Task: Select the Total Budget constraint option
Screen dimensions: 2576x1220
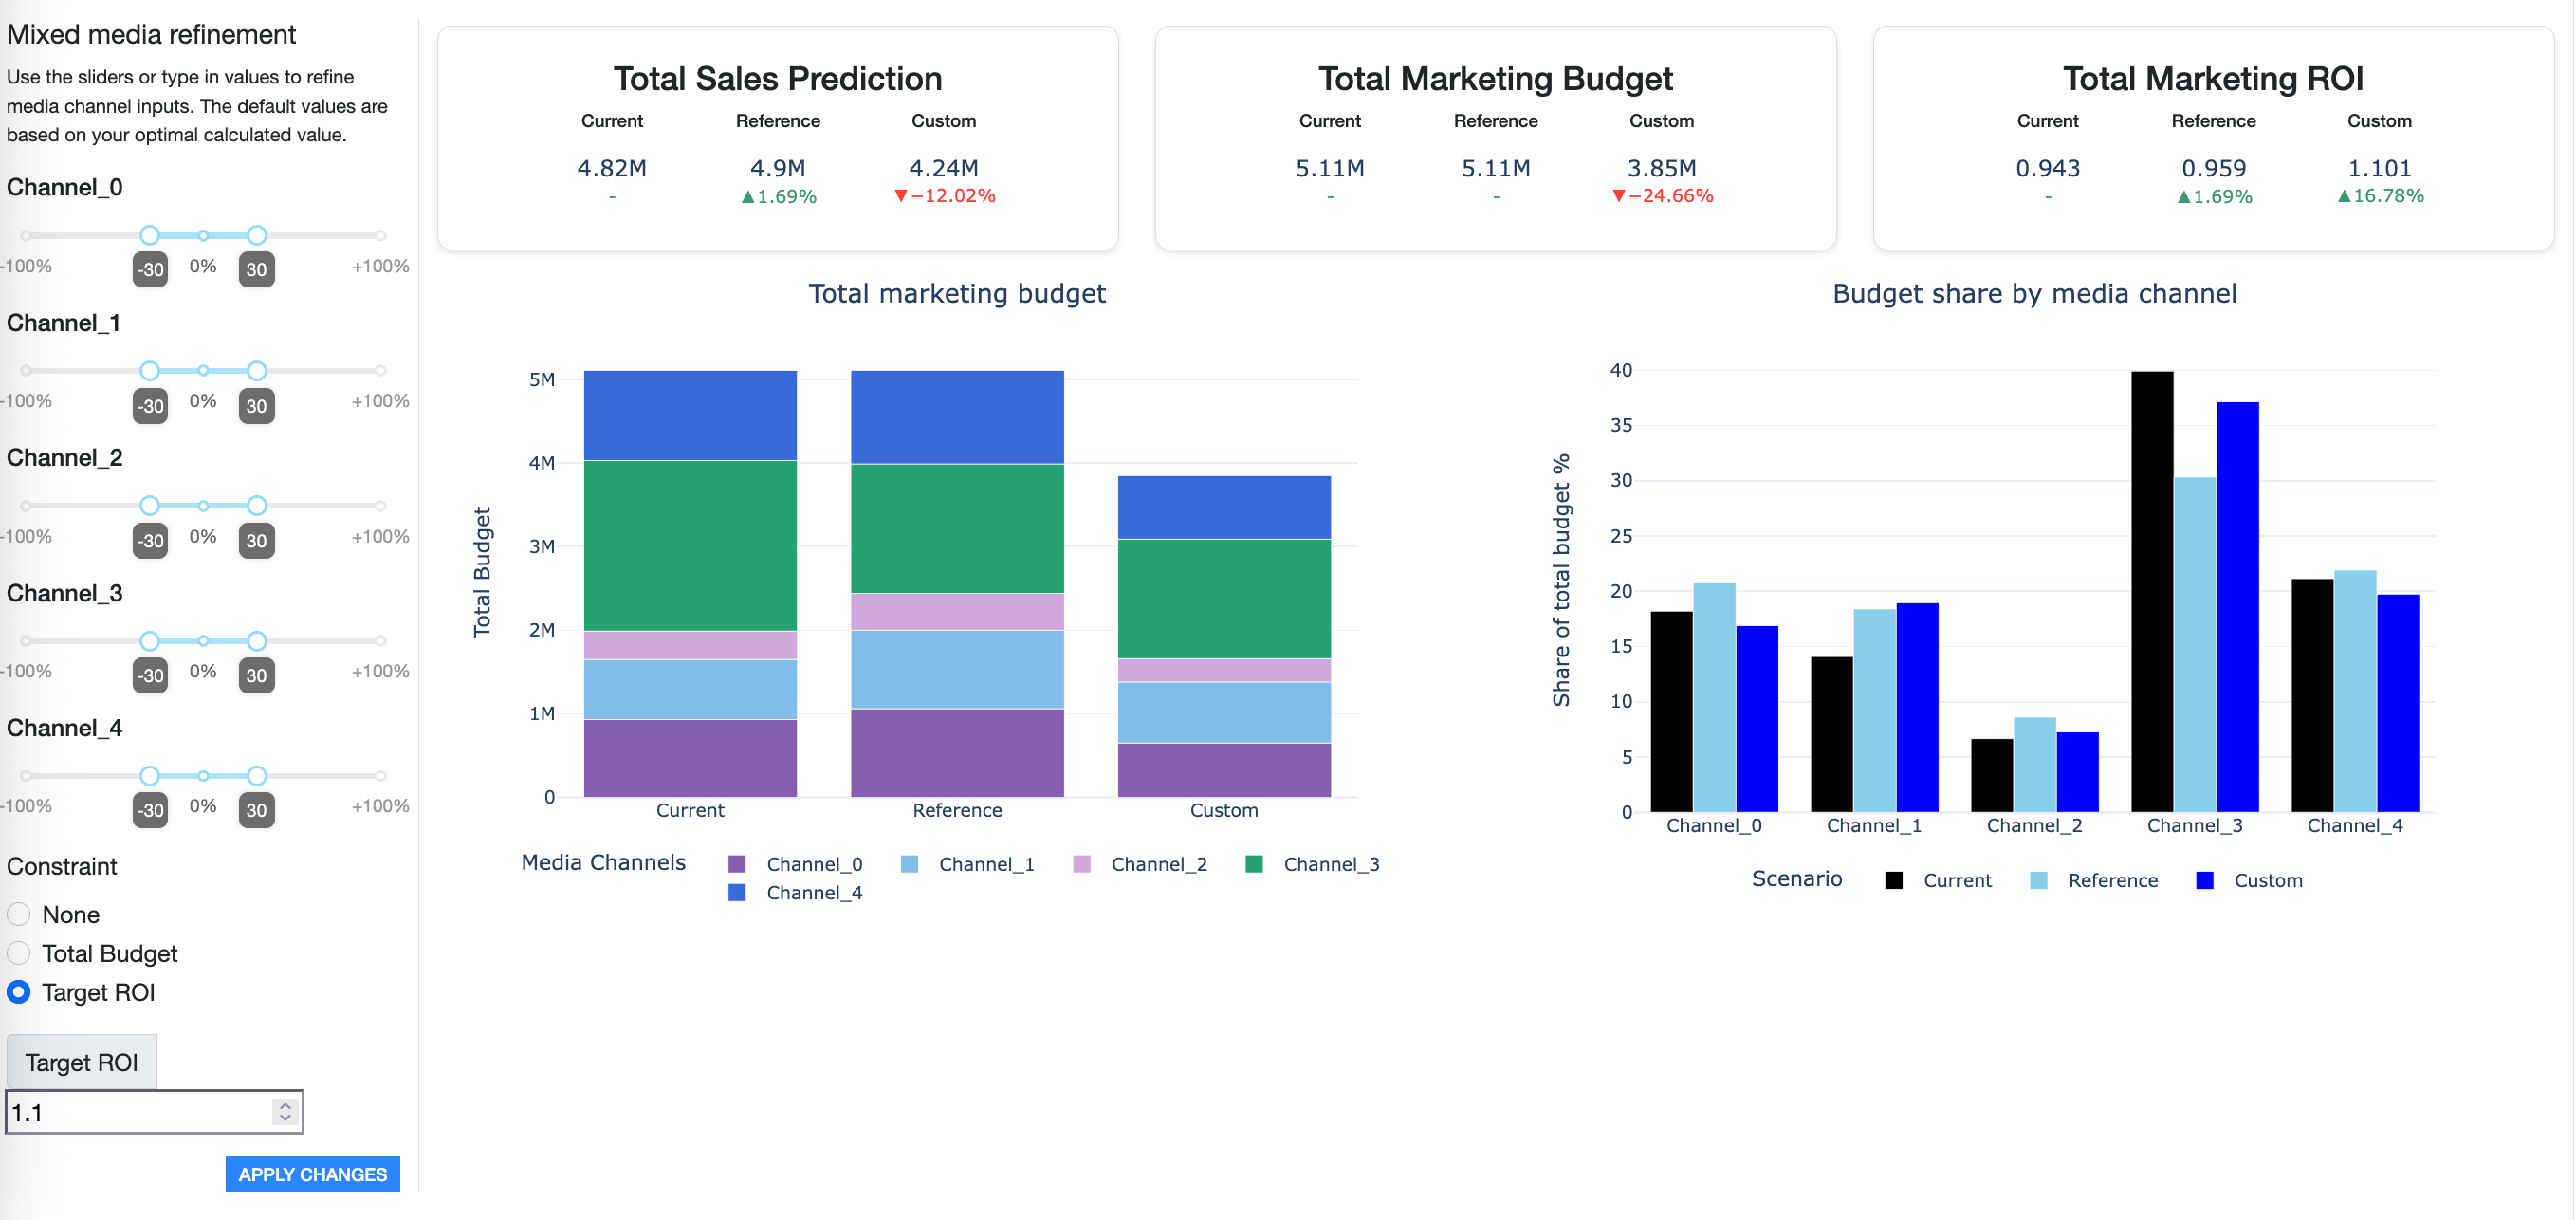Action: [18, 953]
